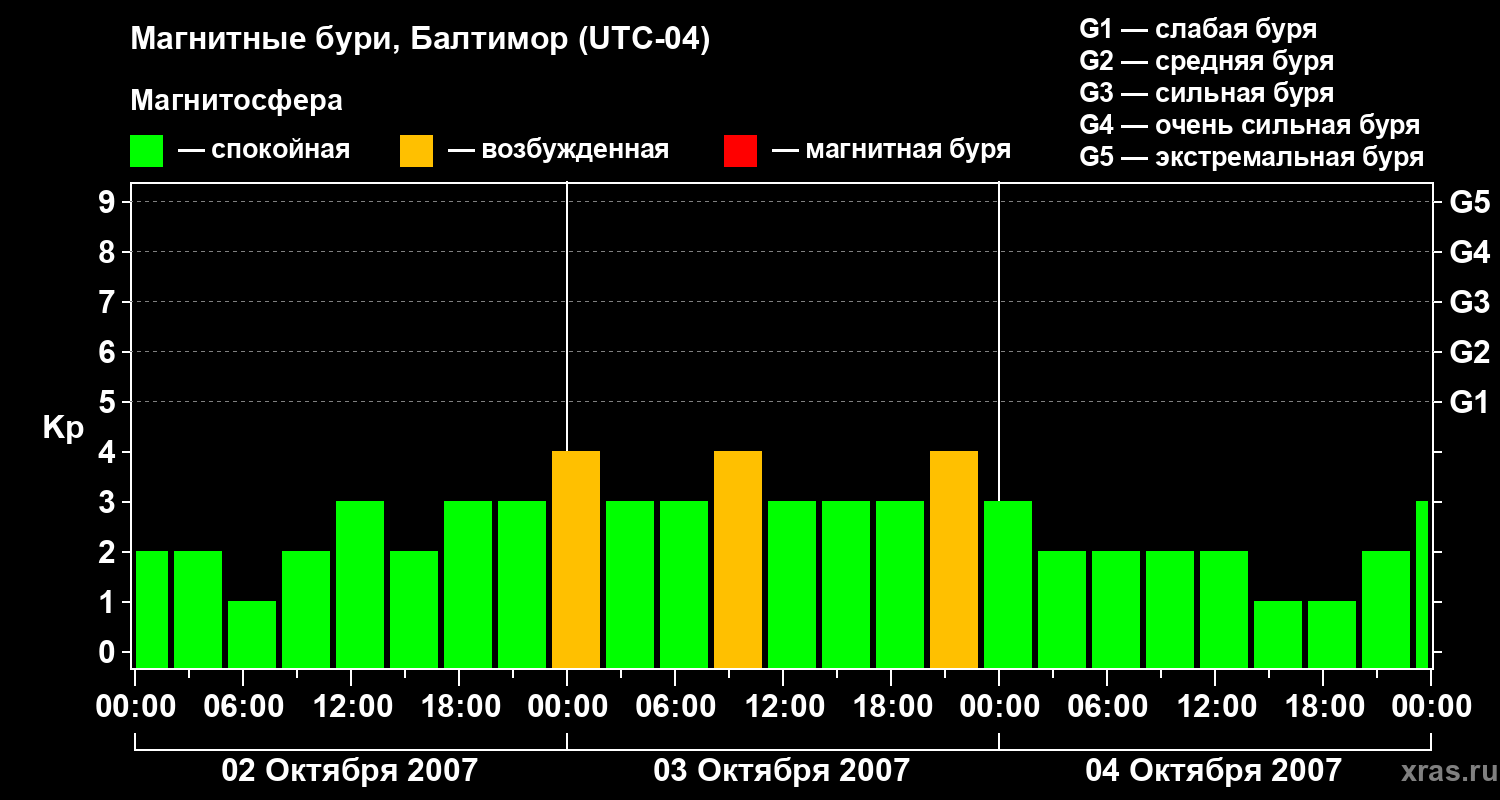This screenshot has height=800, width=1500.
Task: Click the right-axis 'G4' label beside gridline 8
Action: tap(1469, 252)
